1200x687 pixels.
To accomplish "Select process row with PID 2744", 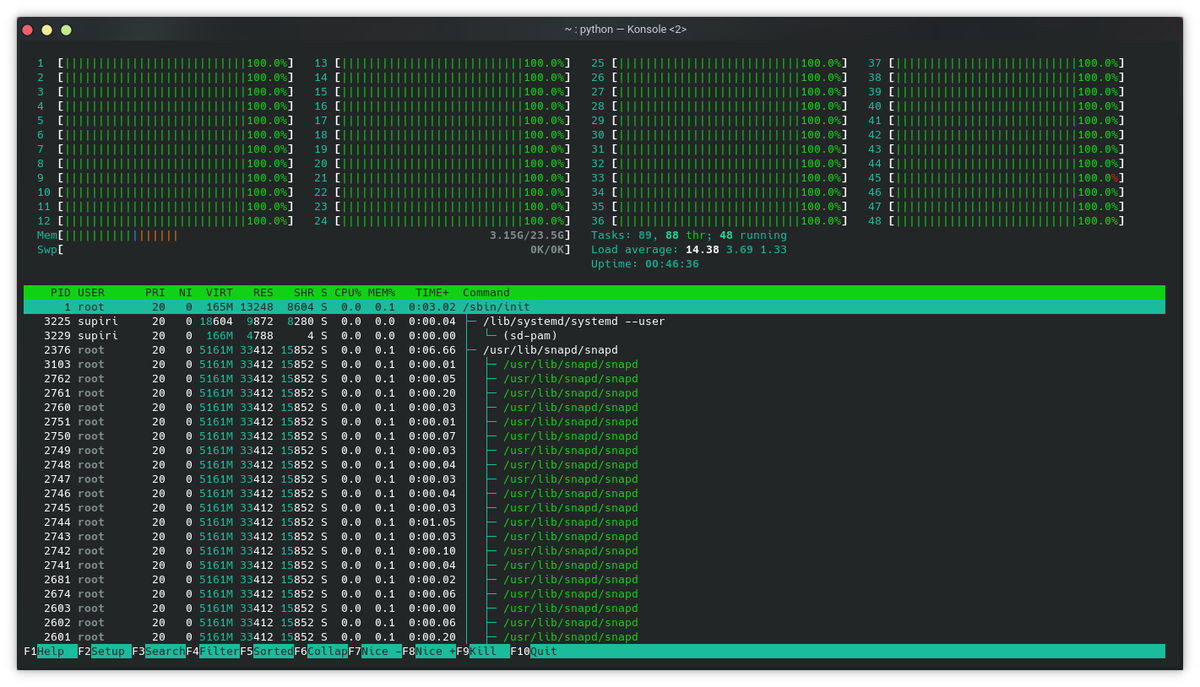I will coord(594,522).
